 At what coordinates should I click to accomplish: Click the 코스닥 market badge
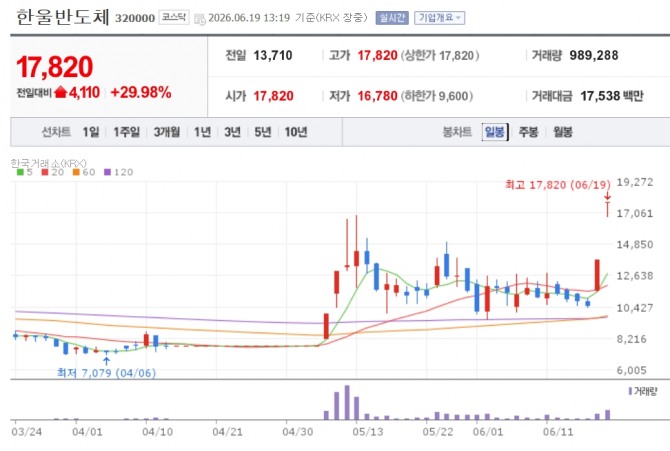pyautogui.click(x=174, y=18)
